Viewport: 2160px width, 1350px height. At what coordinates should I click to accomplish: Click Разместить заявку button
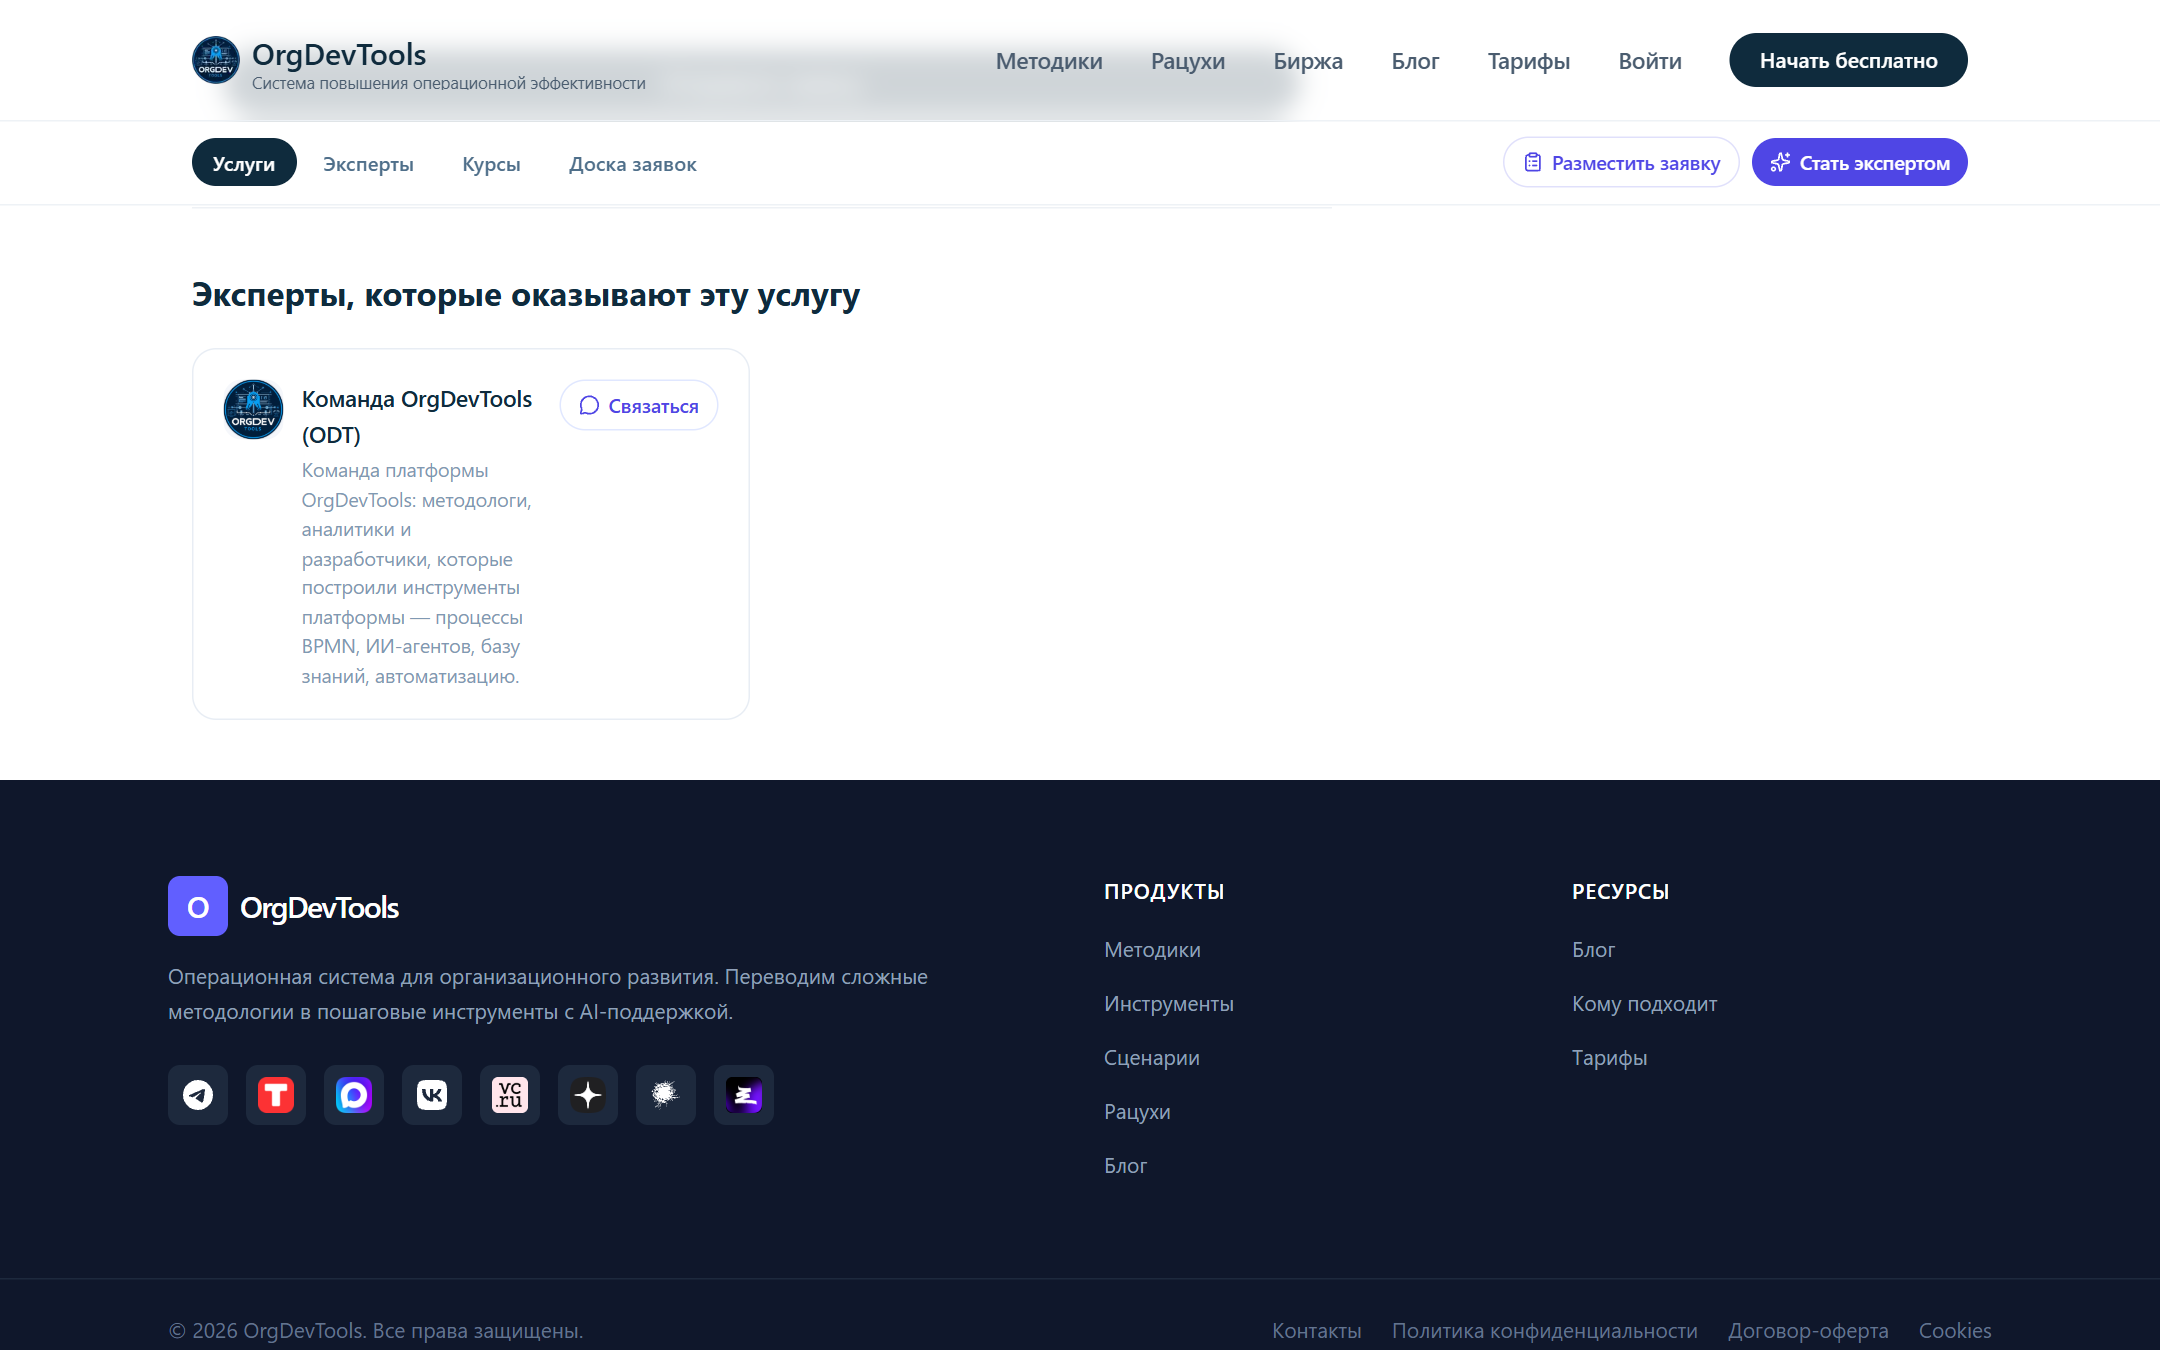pos(1621,162)
